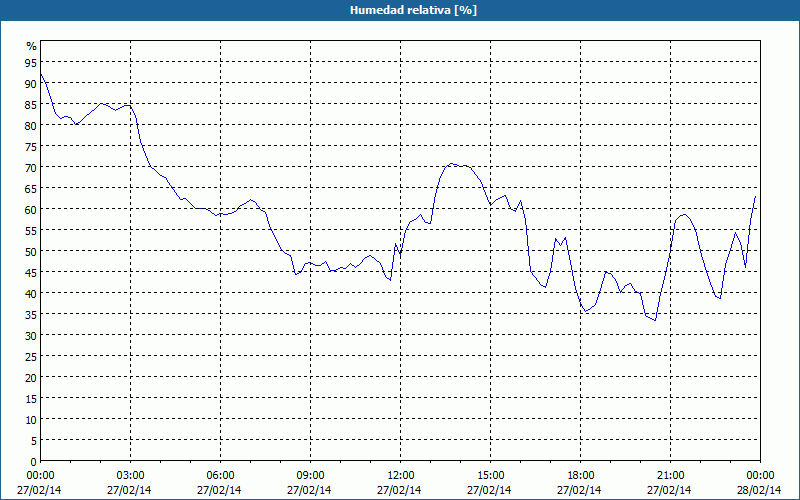Select the y-axis value "30"

tap(31, 336)
